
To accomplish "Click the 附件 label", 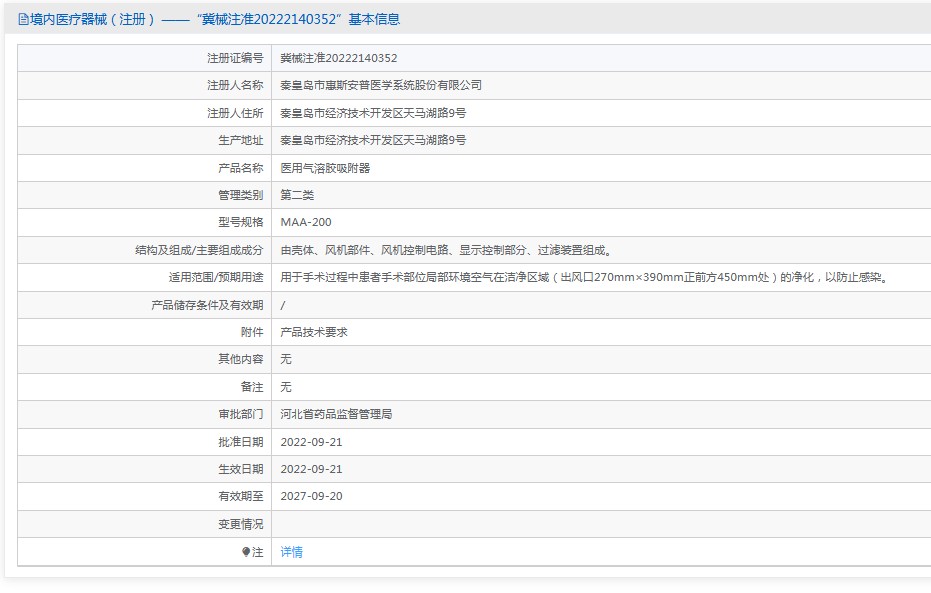I will coord(252,332).
